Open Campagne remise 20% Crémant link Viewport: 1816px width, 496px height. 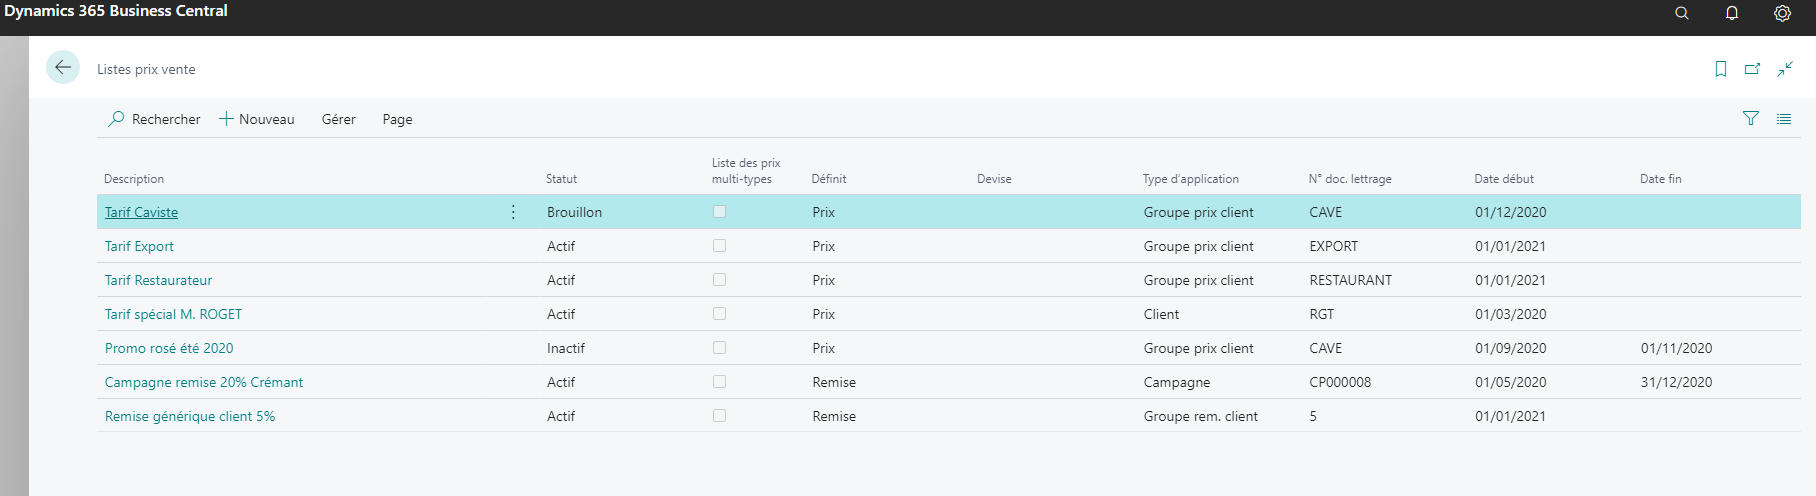tap(204, 382)
